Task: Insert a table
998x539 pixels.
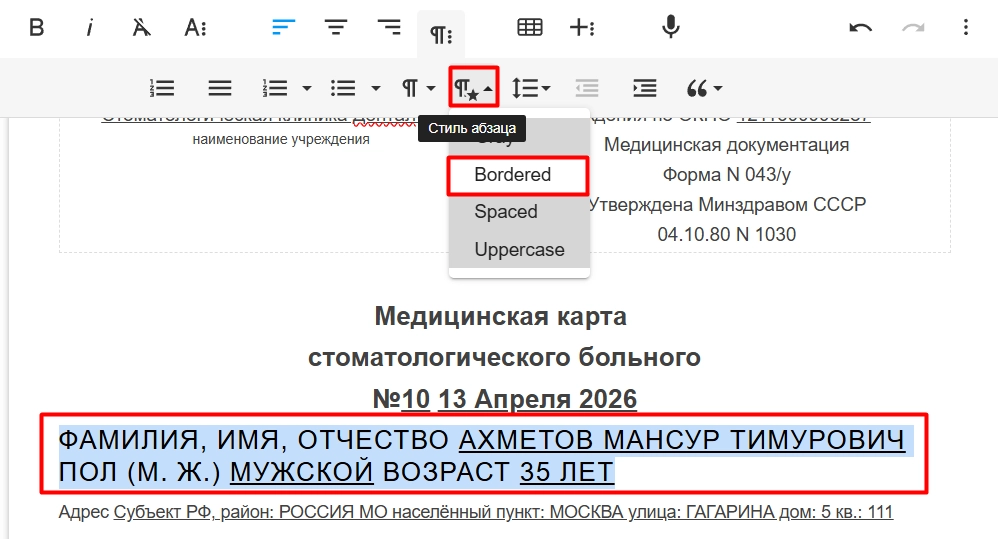Action: click(x=529, y=28)
